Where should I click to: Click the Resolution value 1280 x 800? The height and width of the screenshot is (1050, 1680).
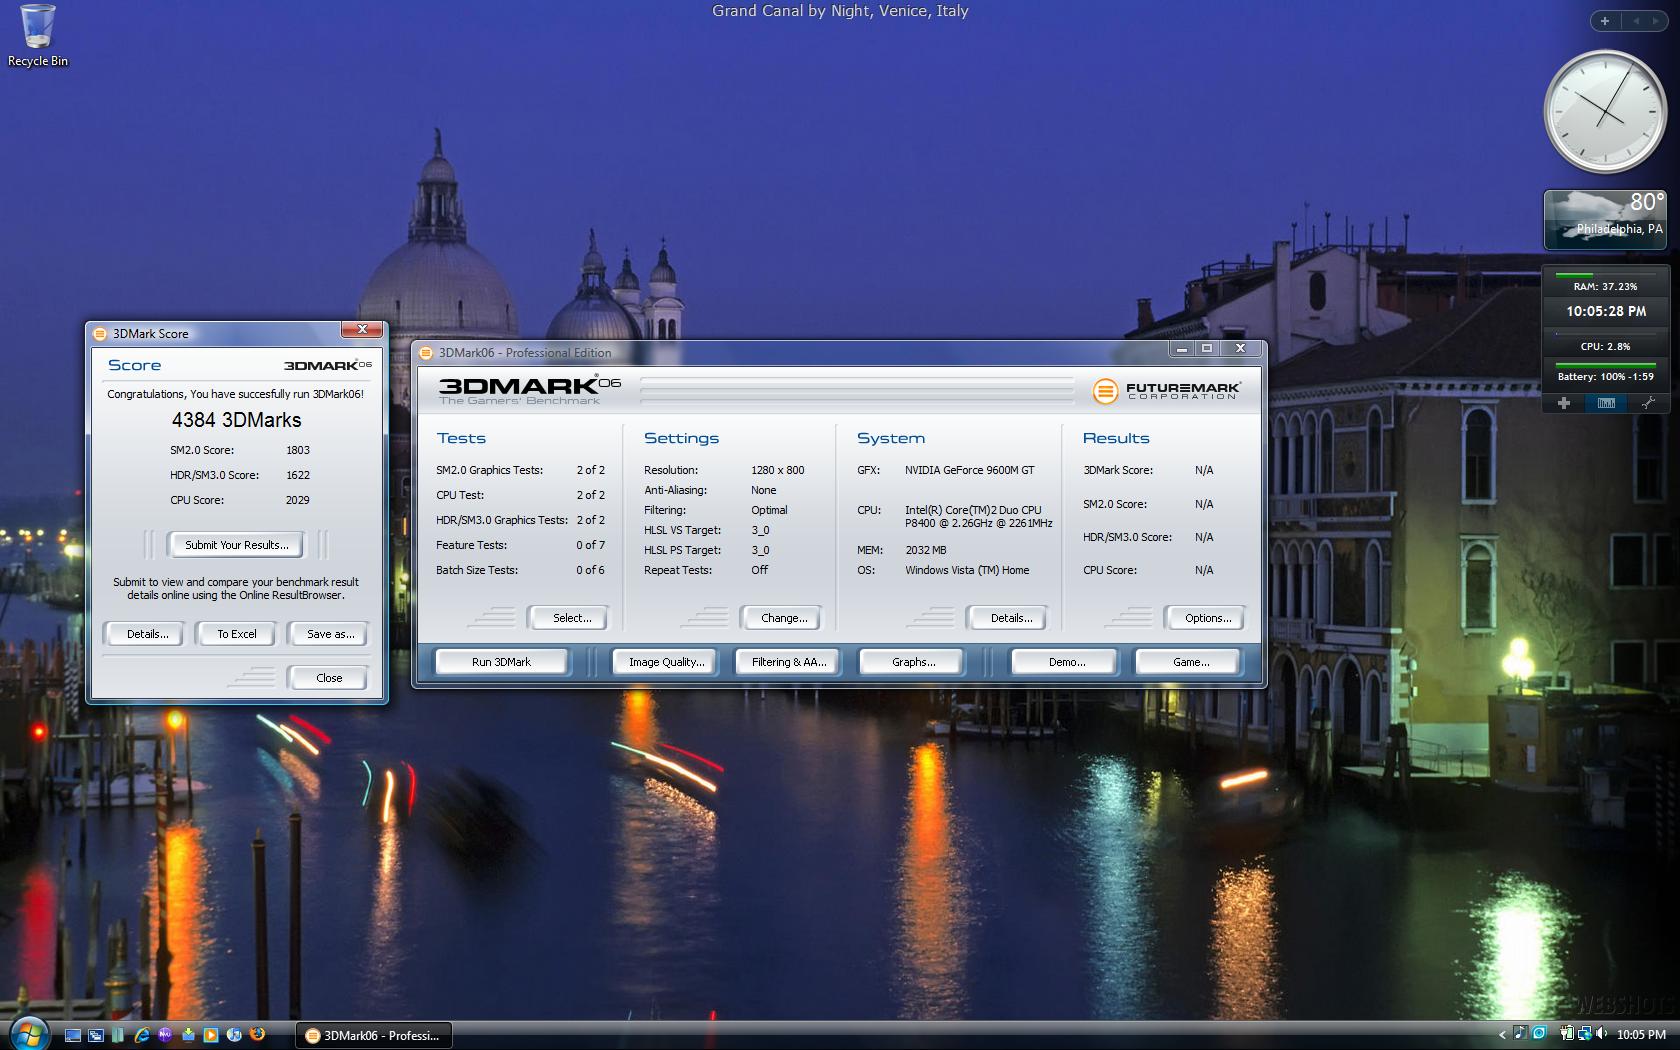tap(777, 470)
